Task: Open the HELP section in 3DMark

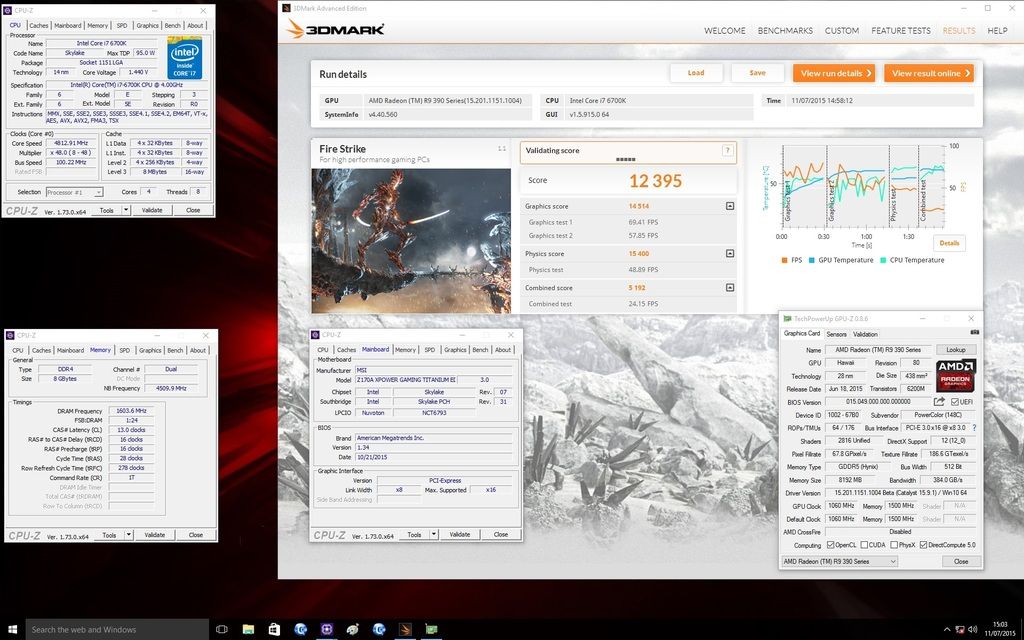Action: pyautogui.click(x=997, y=31)
